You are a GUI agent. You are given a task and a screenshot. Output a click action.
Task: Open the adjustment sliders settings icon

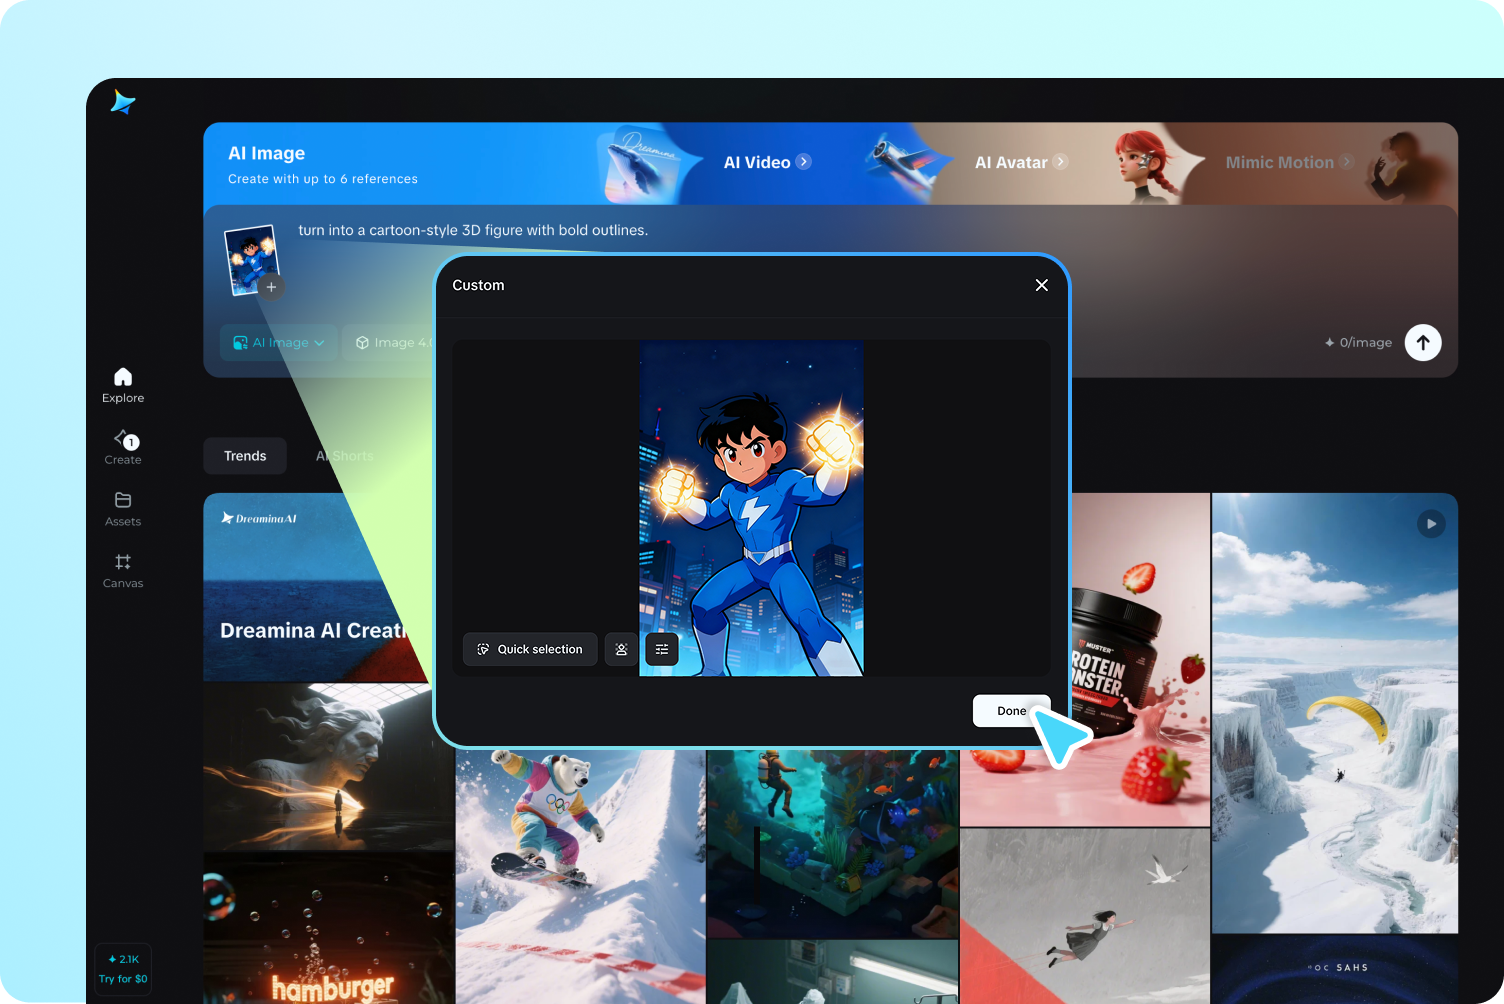coord(662,649)
